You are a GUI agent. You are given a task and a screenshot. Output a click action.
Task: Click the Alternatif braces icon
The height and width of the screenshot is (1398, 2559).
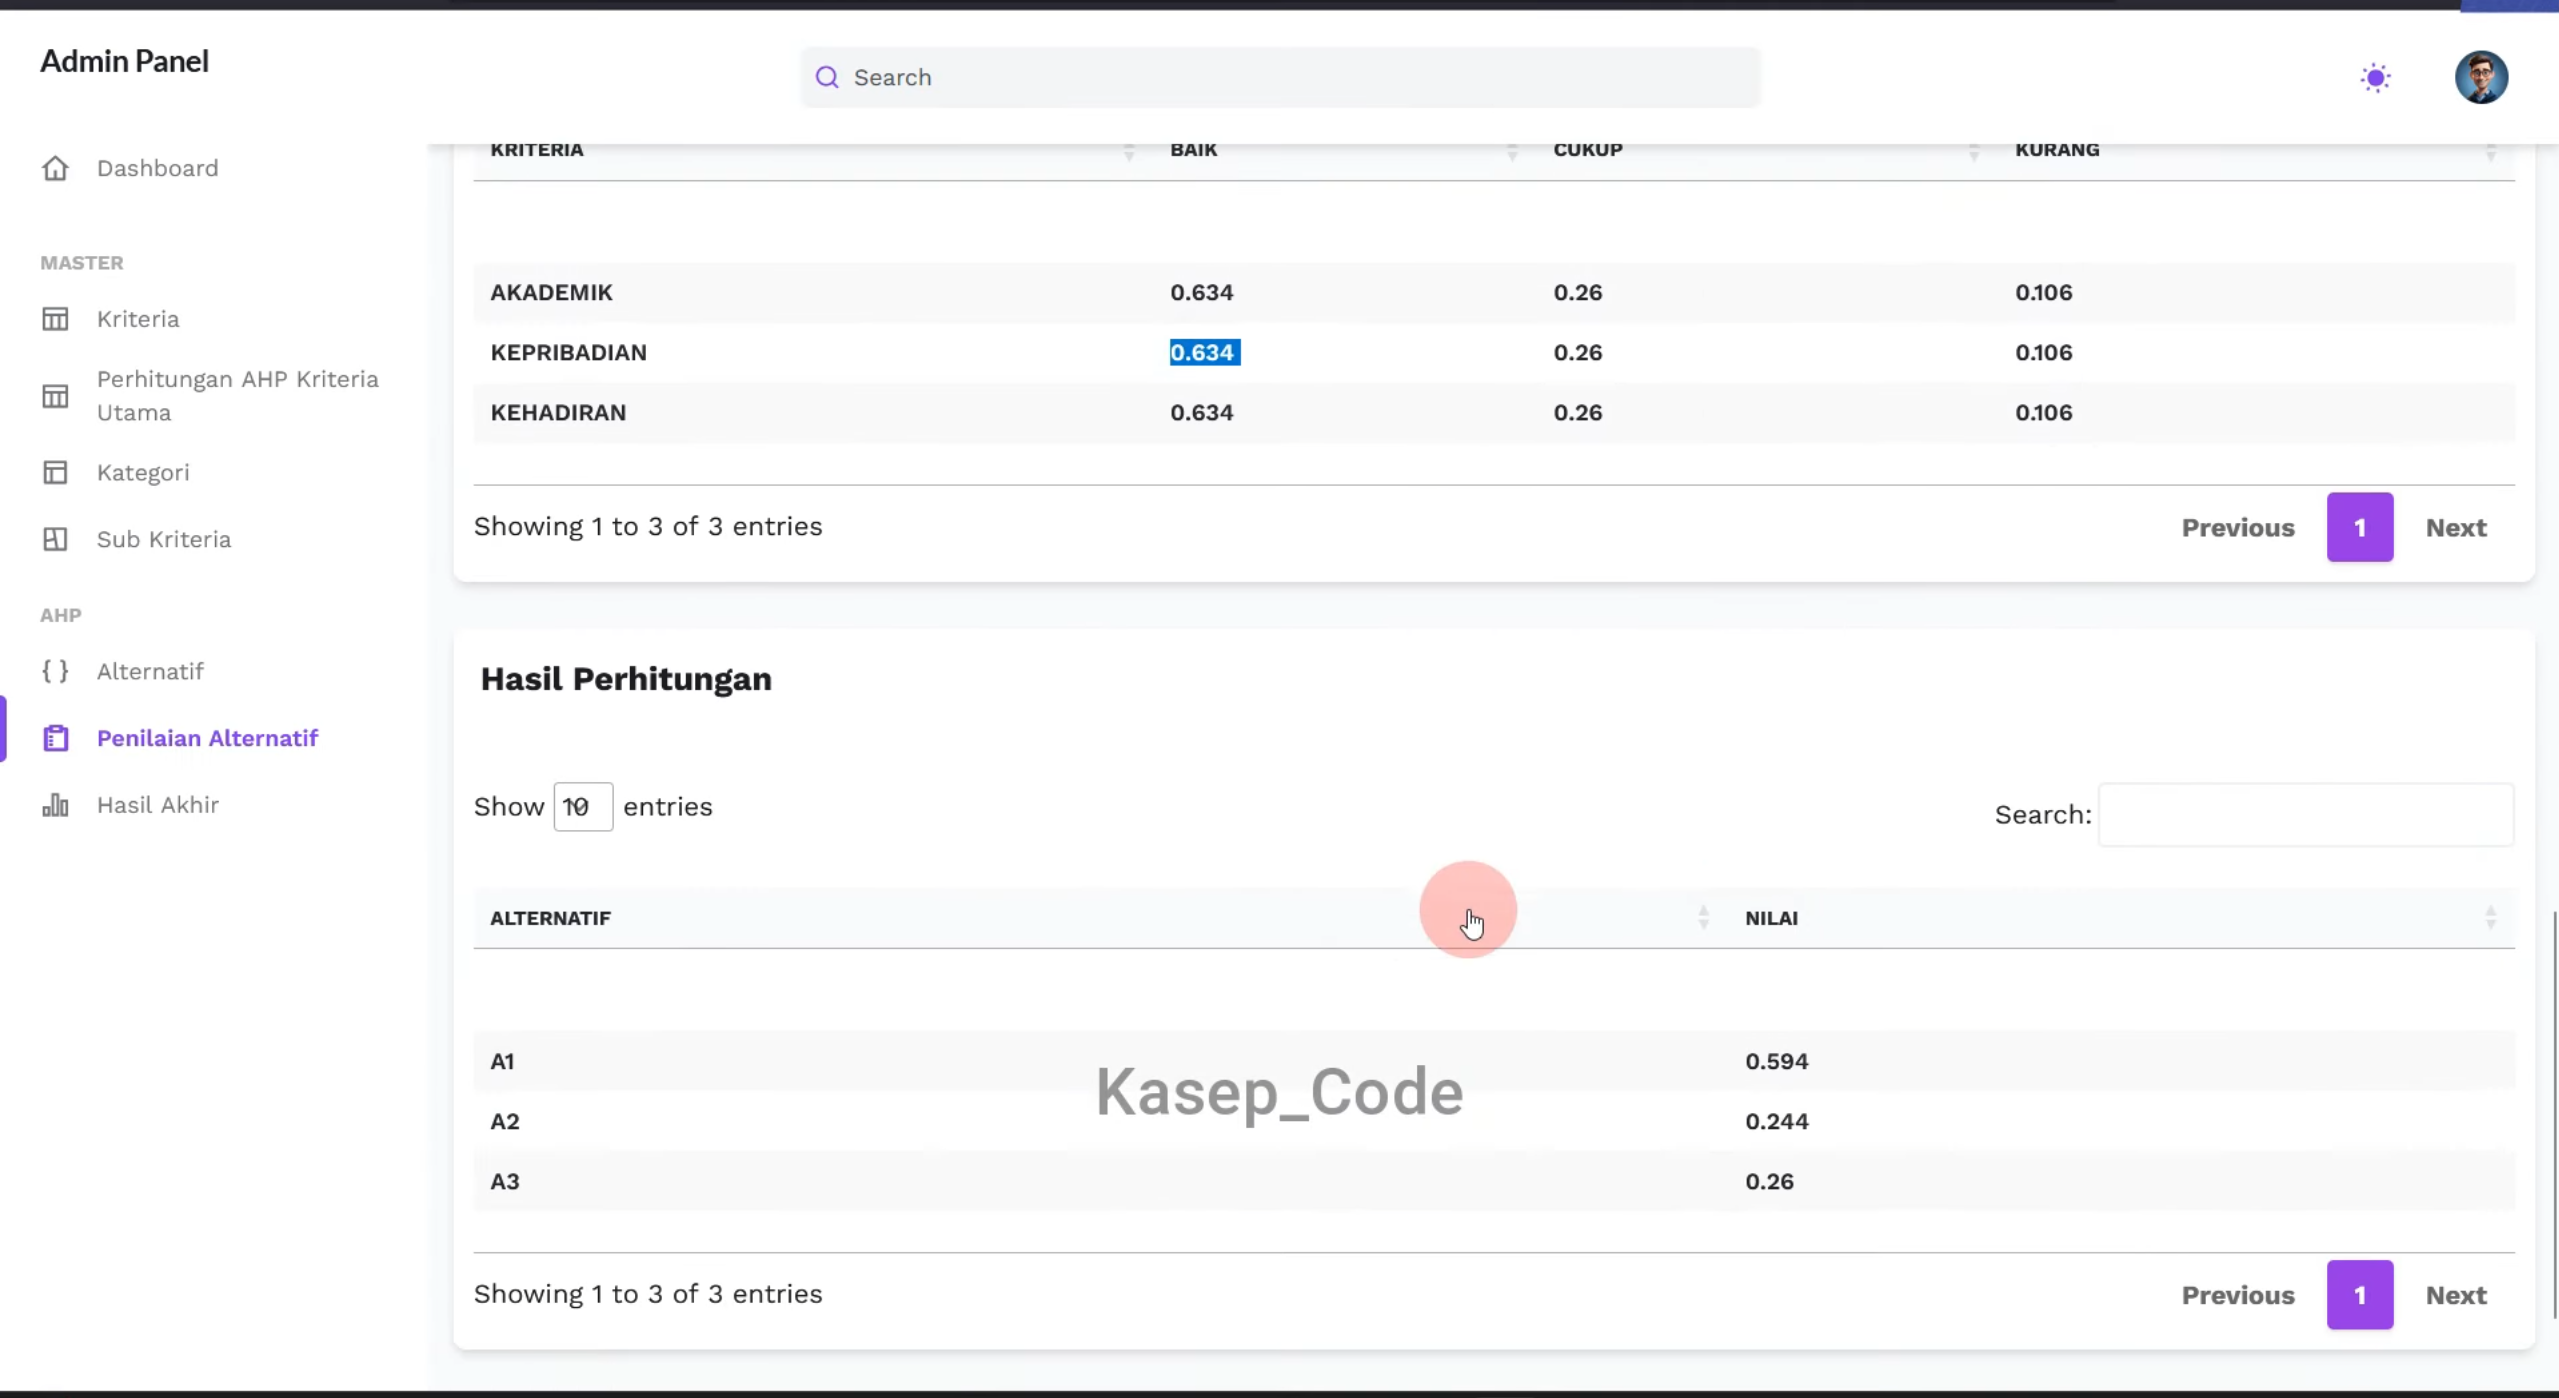pos(55,671)
